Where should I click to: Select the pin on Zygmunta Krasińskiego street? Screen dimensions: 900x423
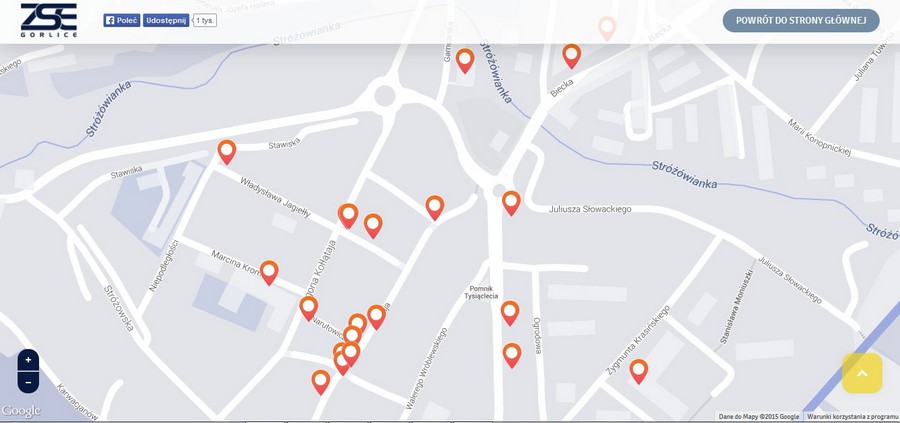point(638,371)
